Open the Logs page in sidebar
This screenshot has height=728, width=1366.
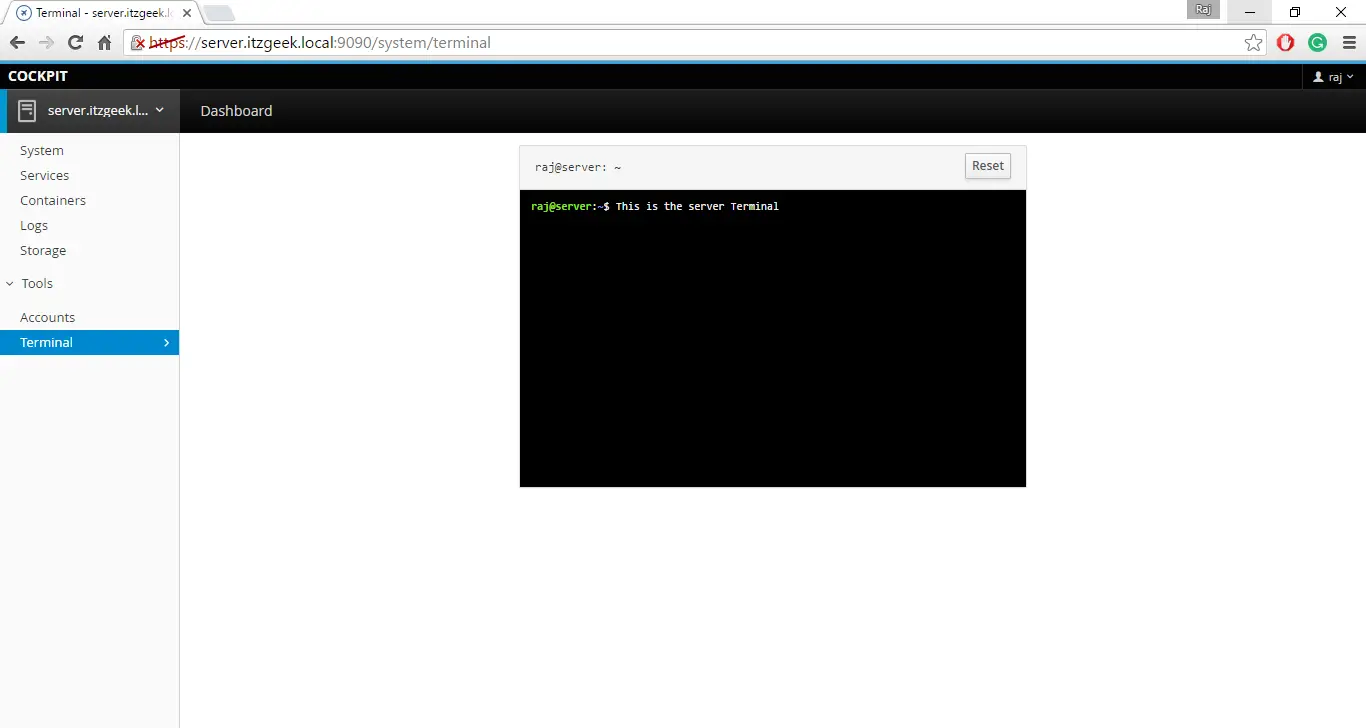click(34, 225)
